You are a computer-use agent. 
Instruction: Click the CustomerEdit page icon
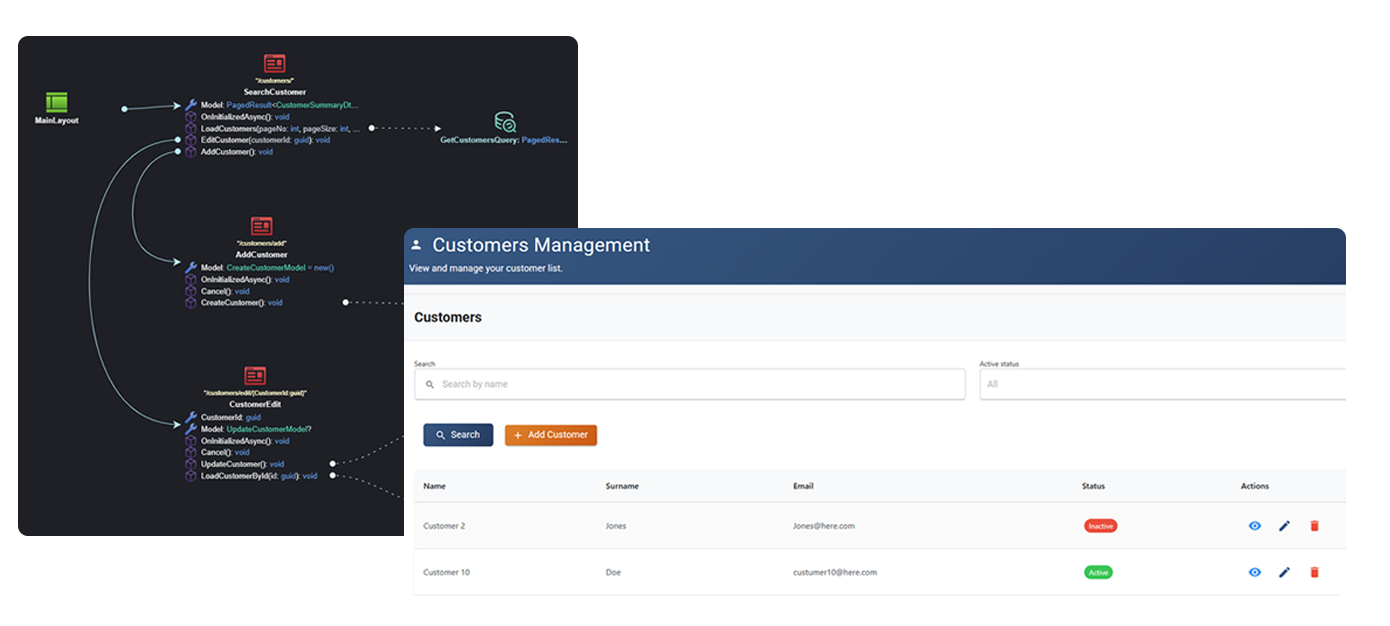pyautogui.click(x=255, y=376)
